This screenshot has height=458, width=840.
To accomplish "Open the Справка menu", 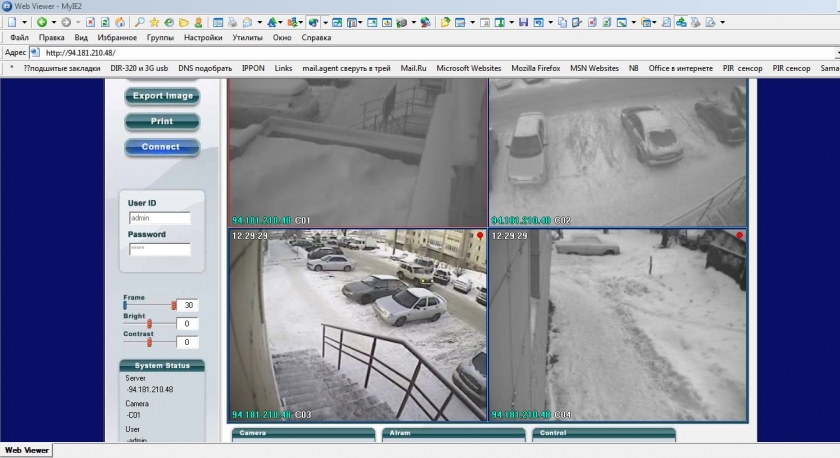I will pos(316,37).
